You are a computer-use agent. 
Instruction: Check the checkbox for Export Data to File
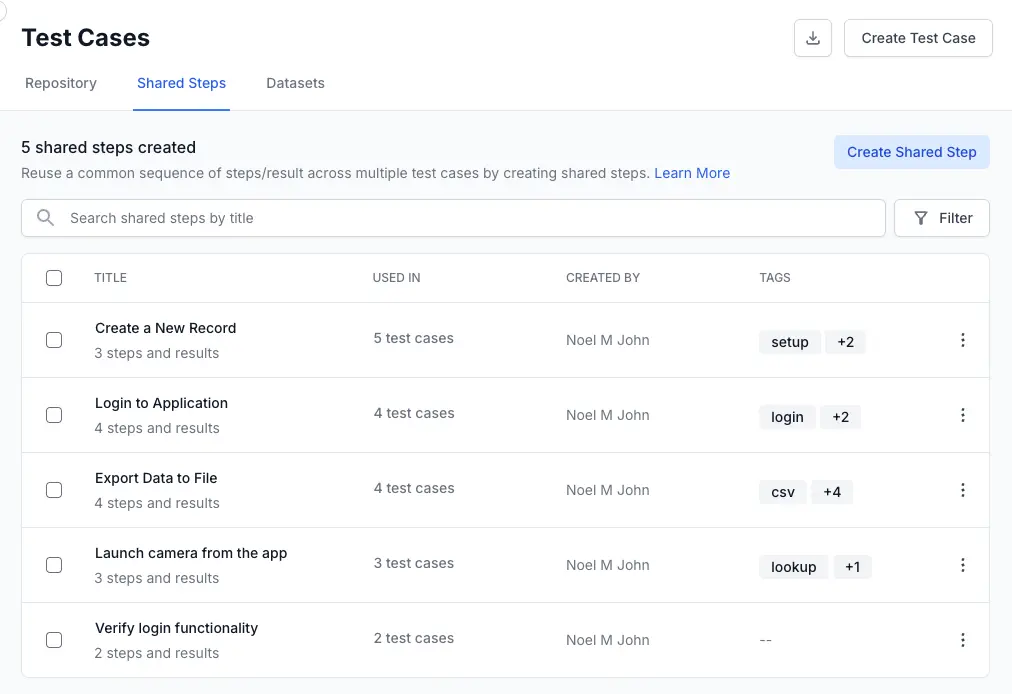[x=54, y=490]
